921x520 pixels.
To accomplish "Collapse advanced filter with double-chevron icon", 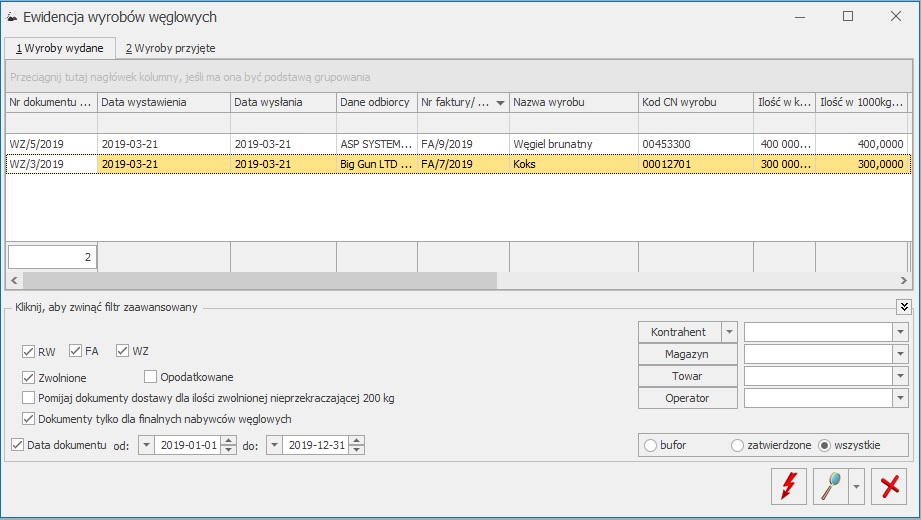I will (x=904, y=307).
